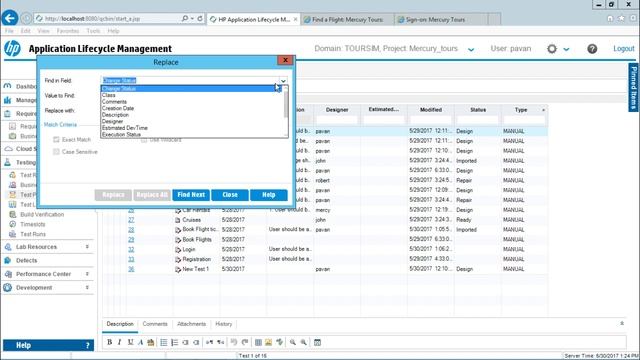Open font color tool in description toolbar
640x360 pixels.
[x=140, y=342]
